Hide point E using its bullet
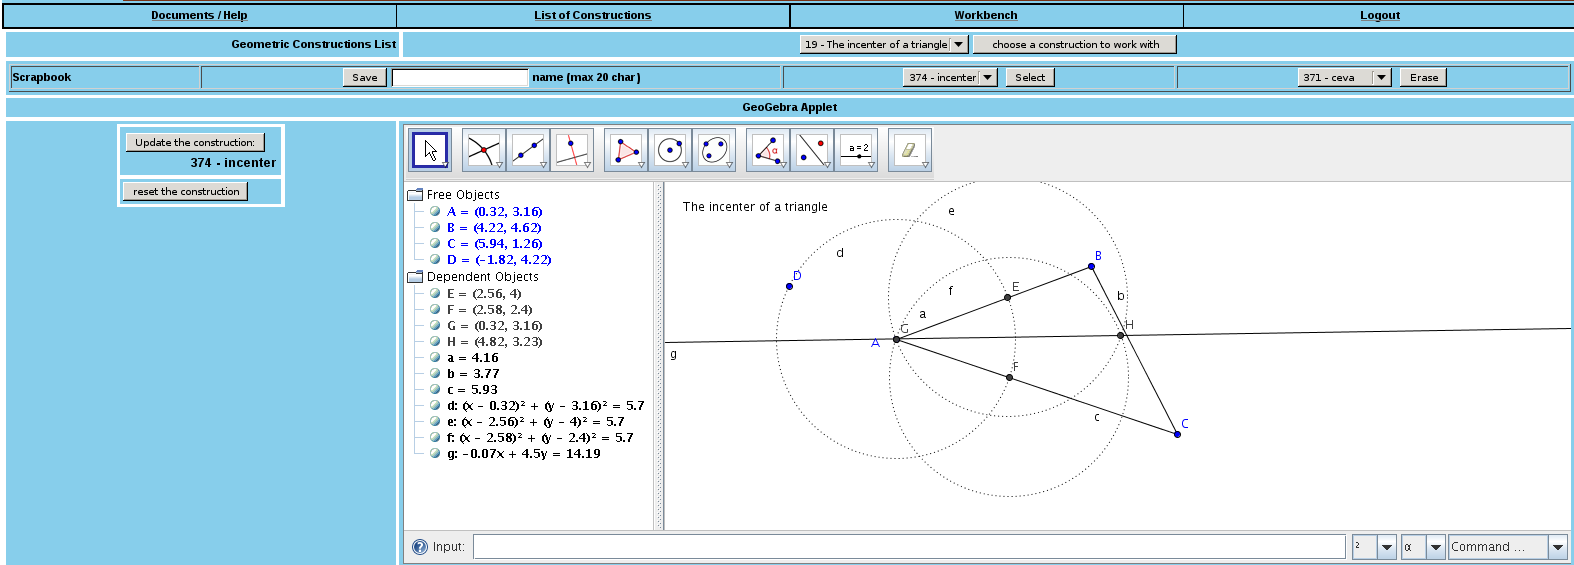1574x565 pixels. [435, 293]
